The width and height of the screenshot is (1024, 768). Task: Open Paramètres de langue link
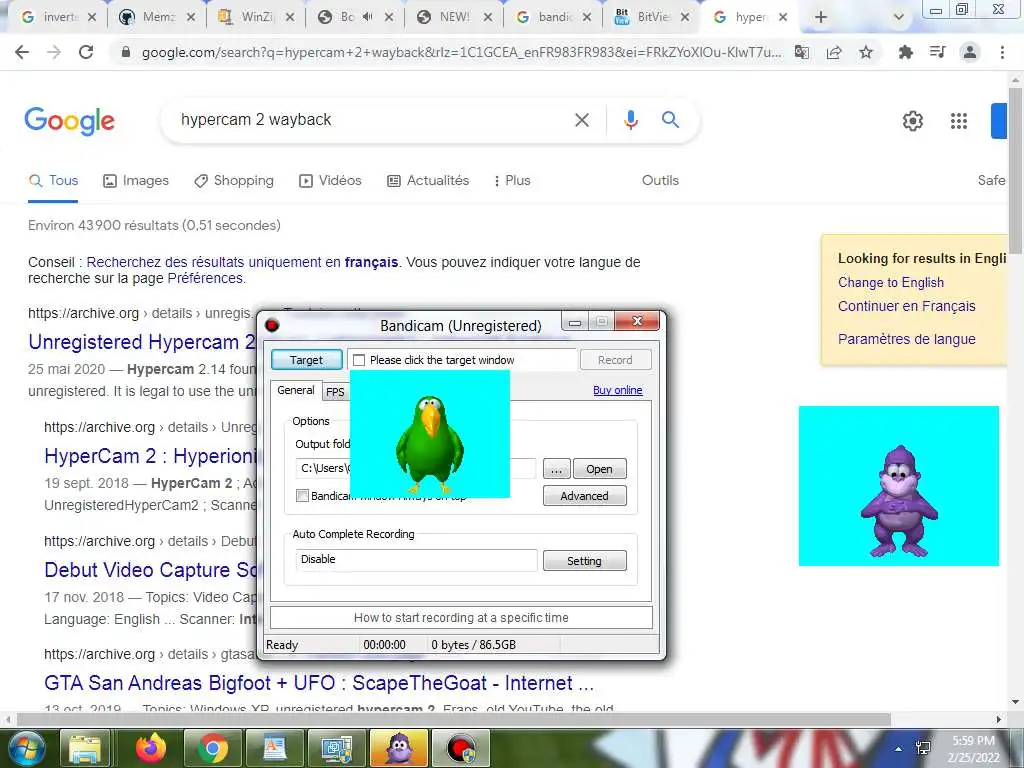tap(906, 339)
